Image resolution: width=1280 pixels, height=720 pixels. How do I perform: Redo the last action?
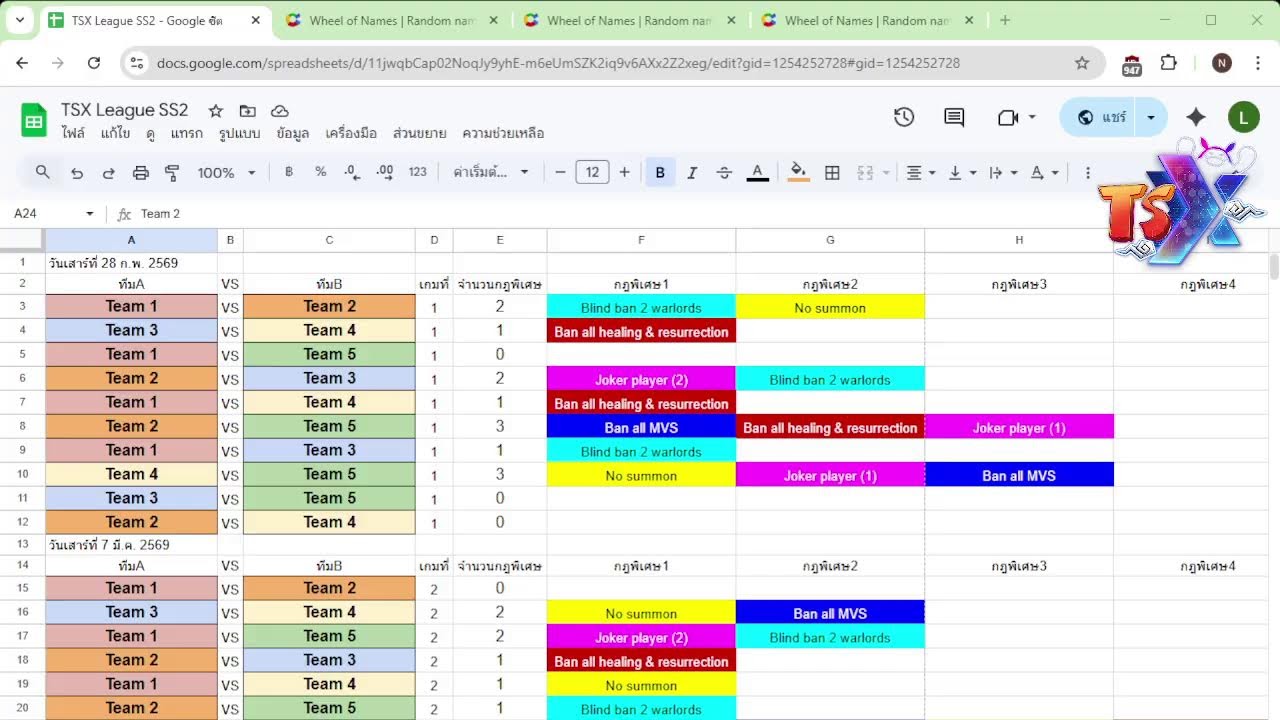[108, 173]
